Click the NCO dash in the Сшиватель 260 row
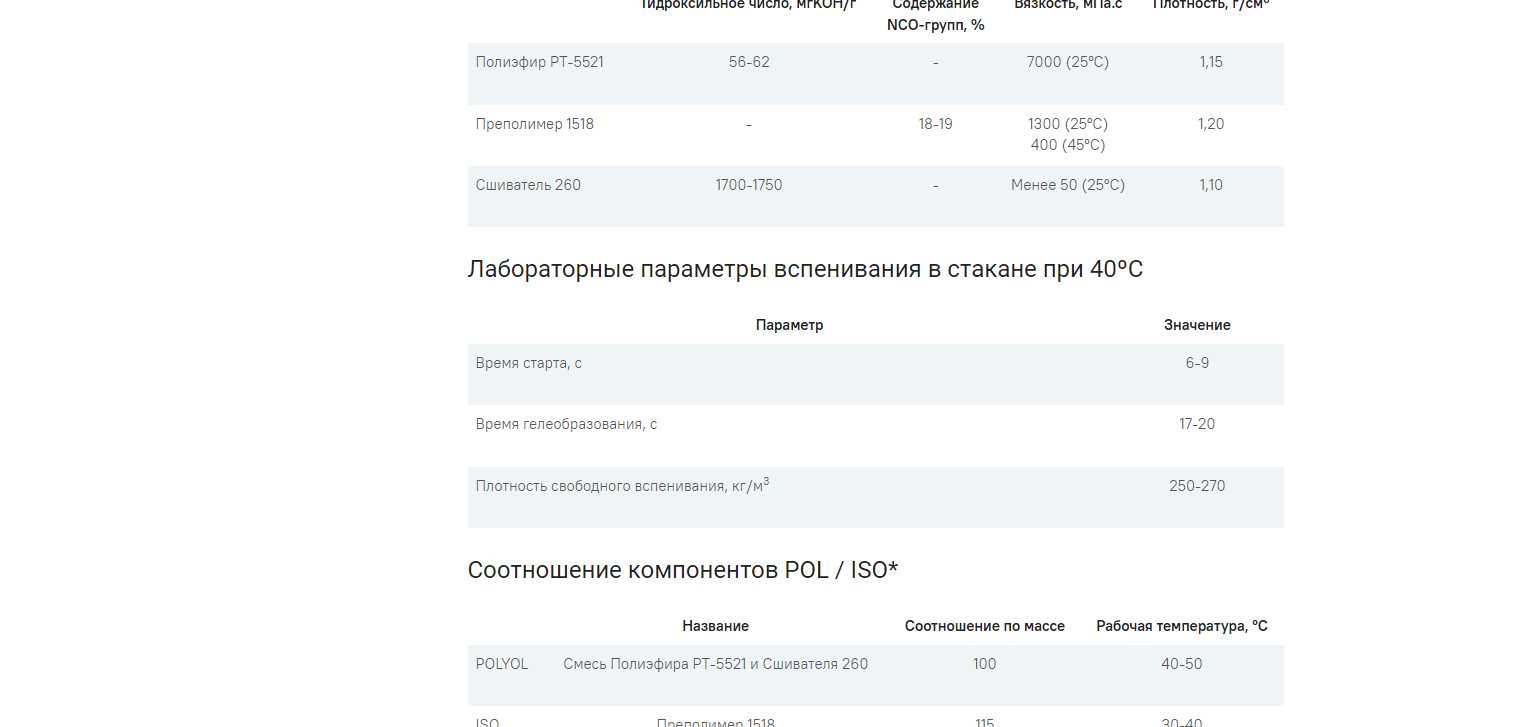 point(935,186)
